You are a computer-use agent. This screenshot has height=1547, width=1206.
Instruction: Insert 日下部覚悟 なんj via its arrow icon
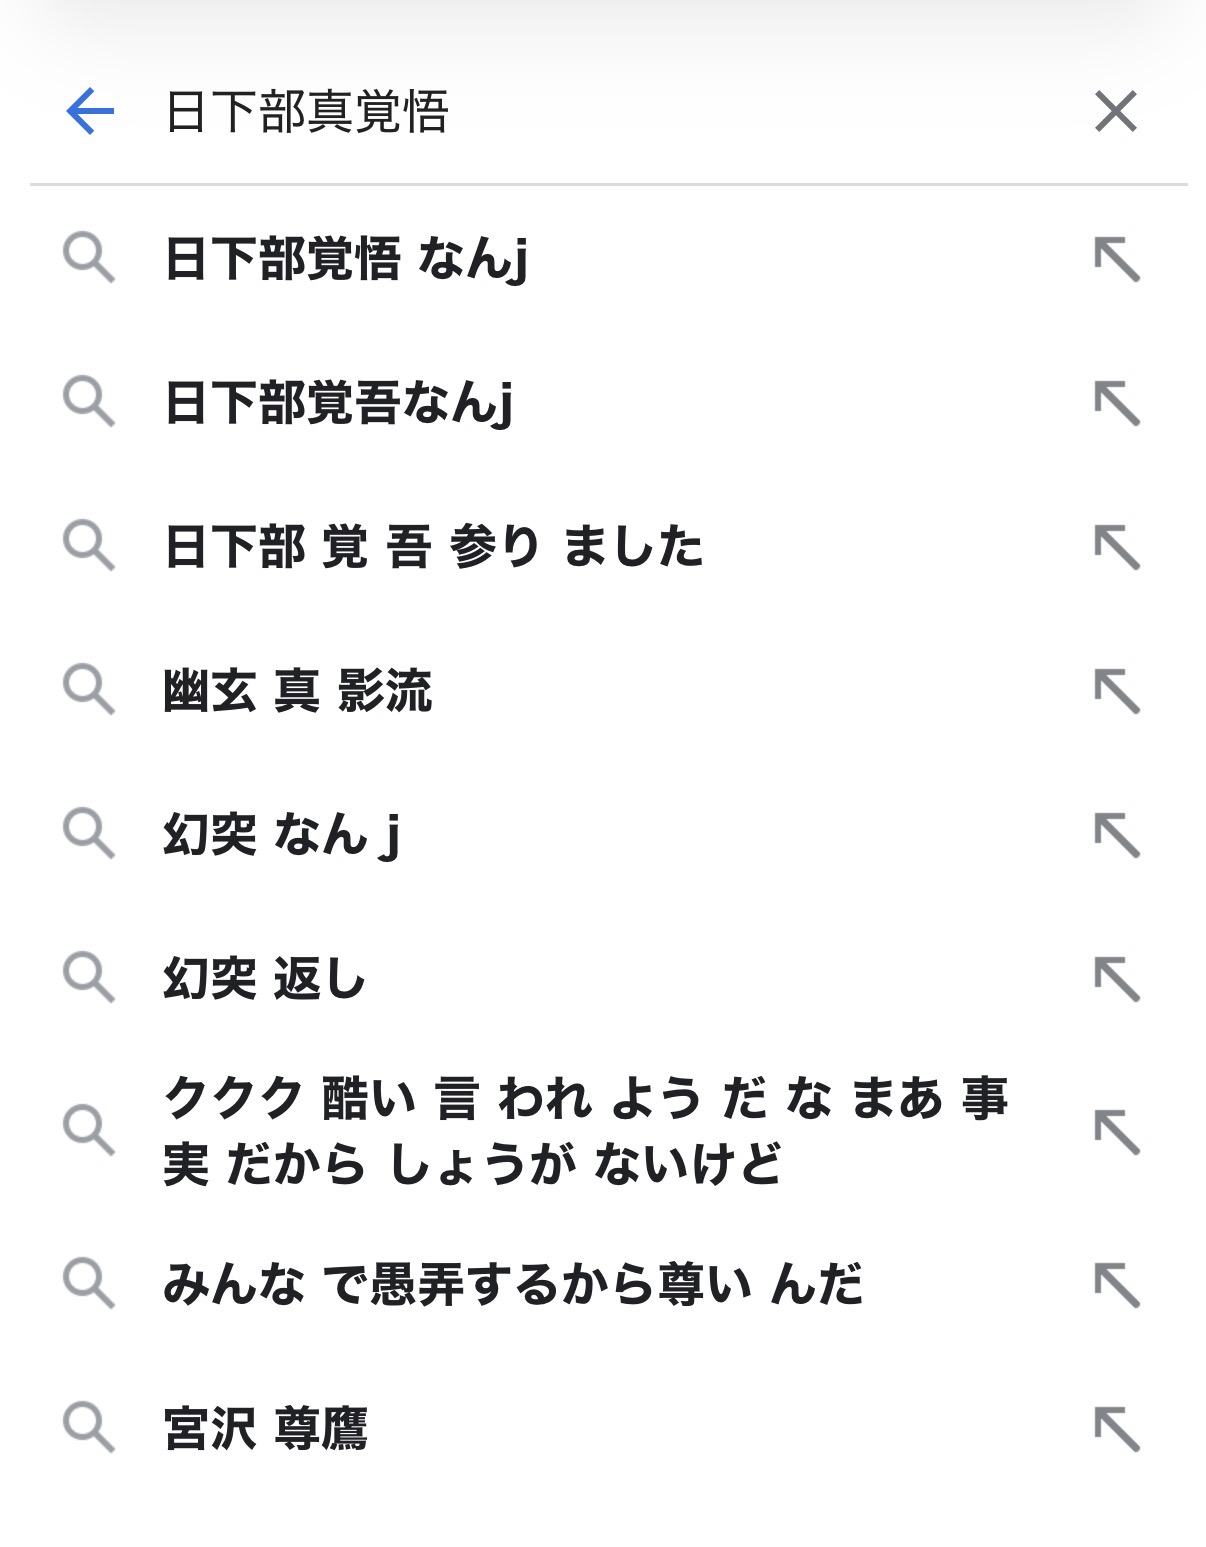tap(1116, 260)
